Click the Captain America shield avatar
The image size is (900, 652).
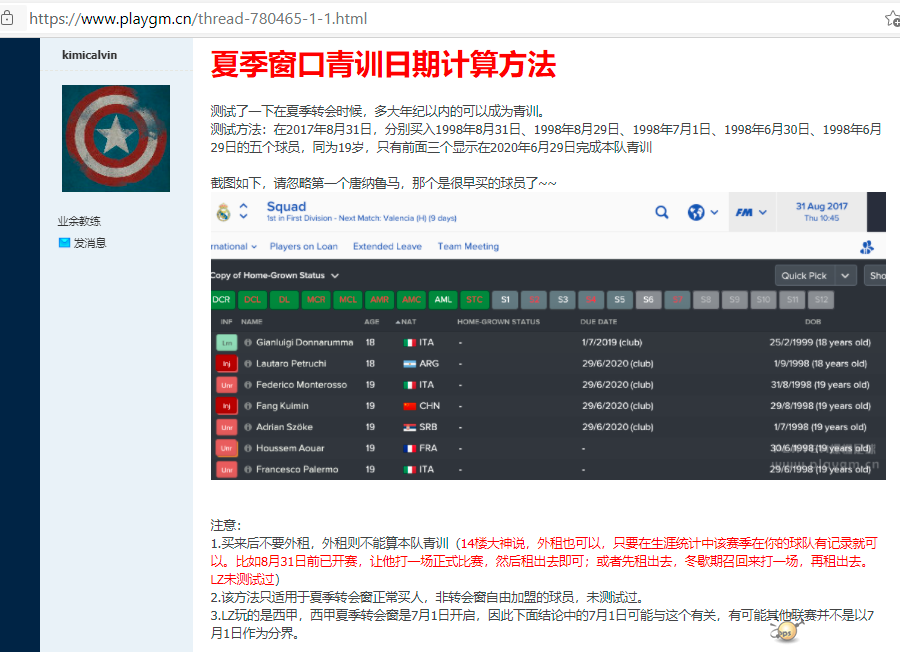116,138
